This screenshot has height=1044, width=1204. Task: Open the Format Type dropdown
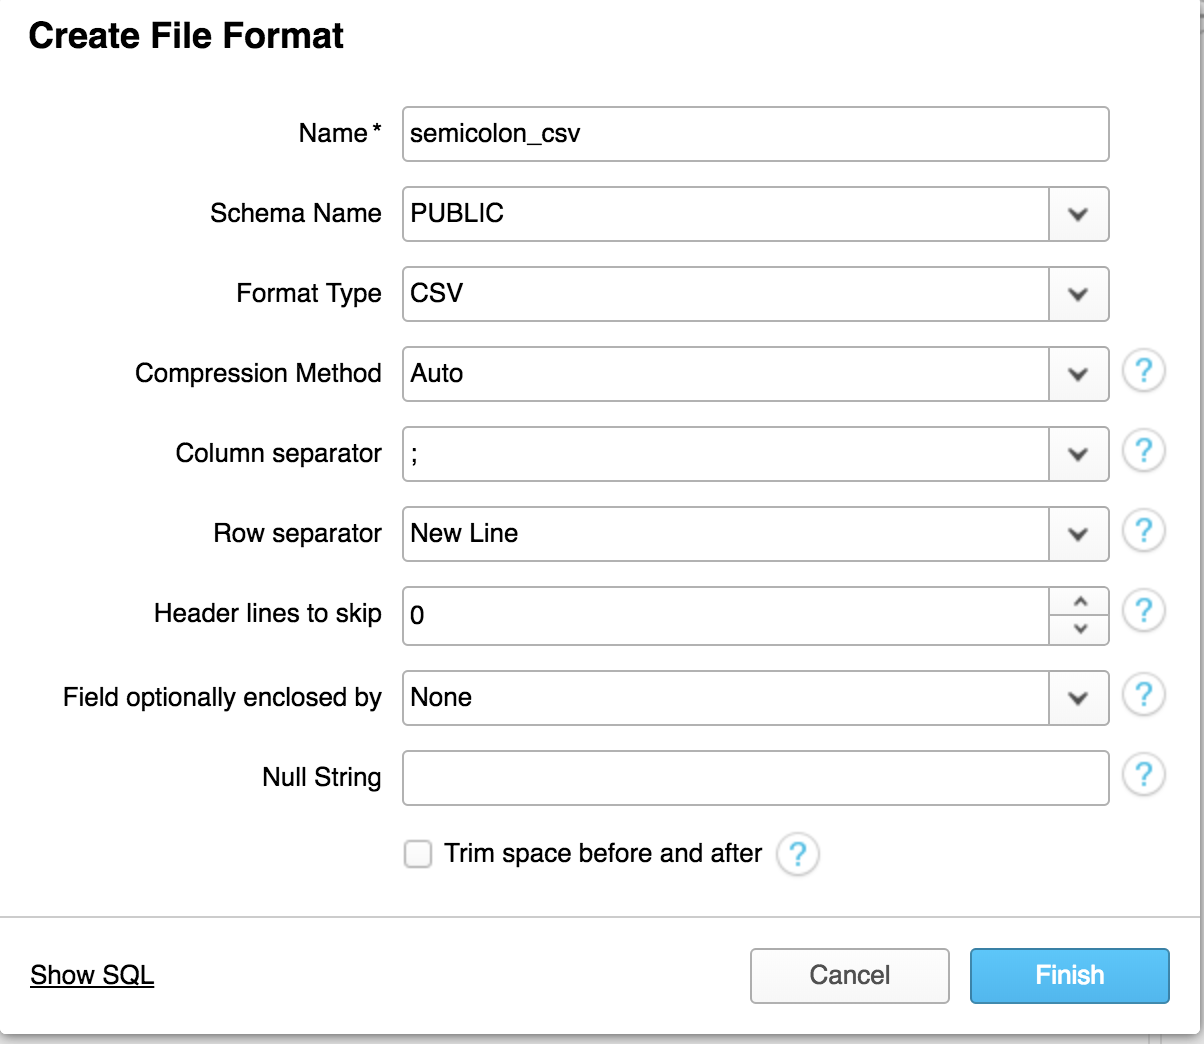click(1078, 294)
